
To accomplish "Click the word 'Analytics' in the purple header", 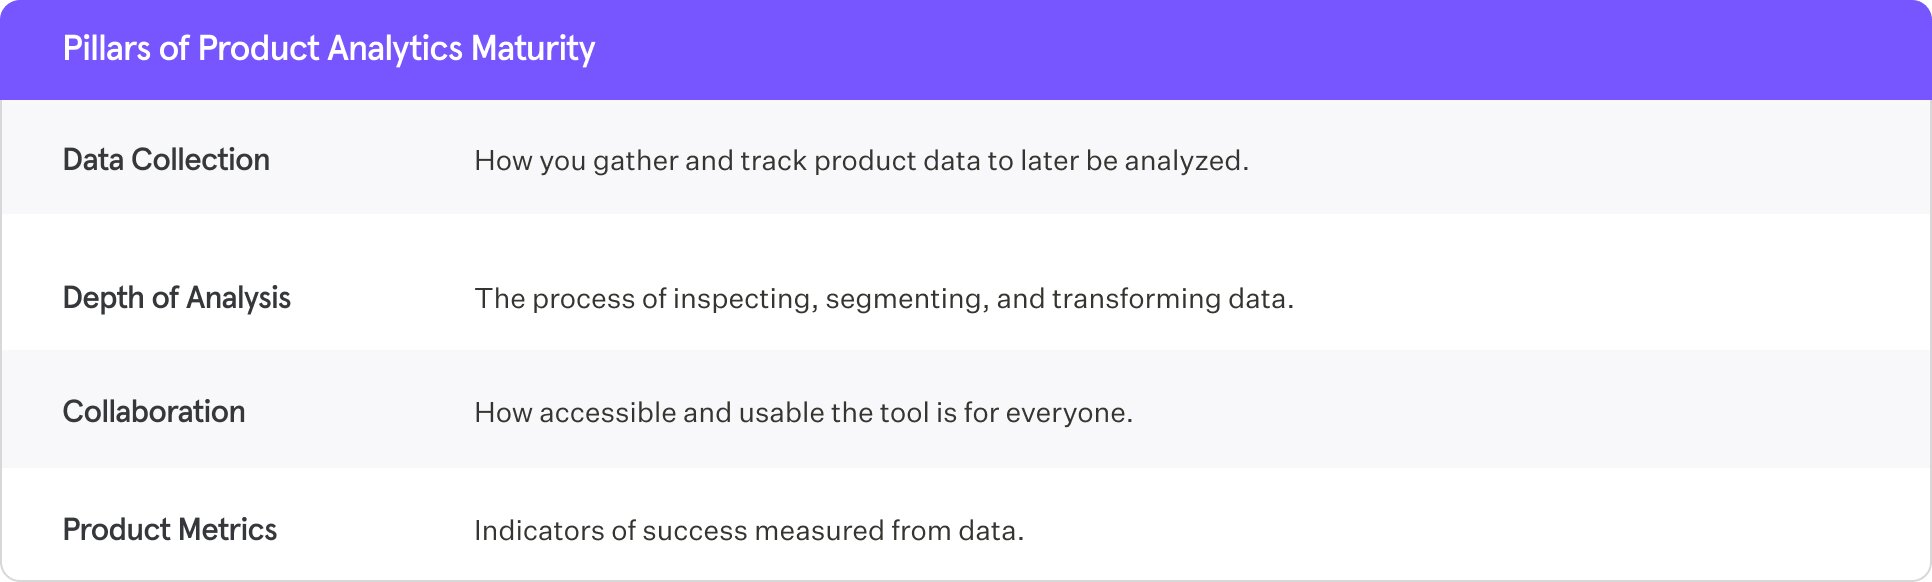I will tap(395, 48).
